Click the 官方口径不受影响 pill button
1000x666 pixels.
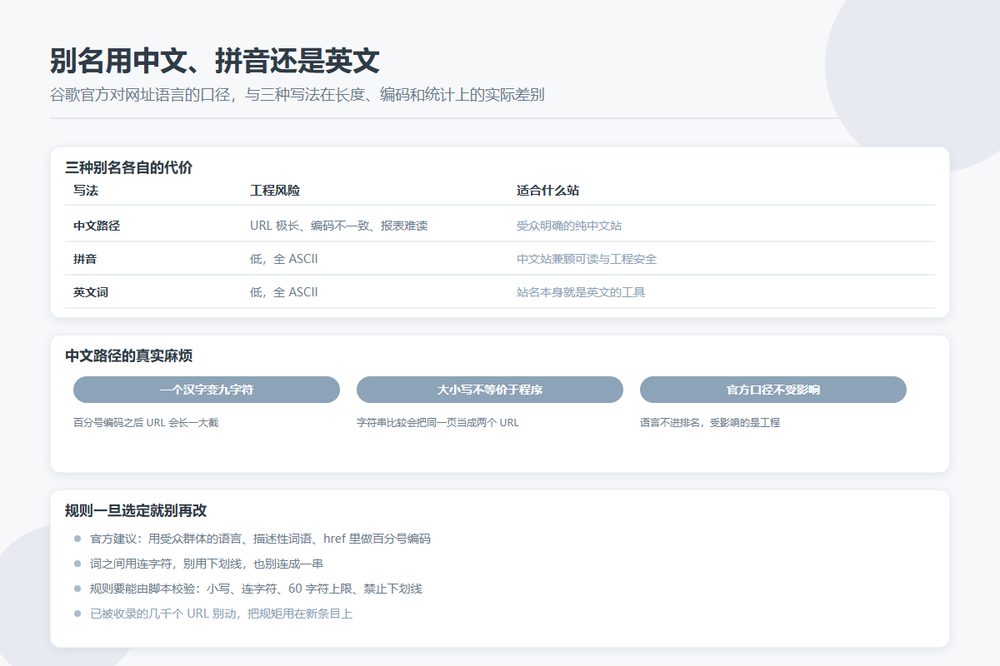pyautogui.click(x=773, y=389)
